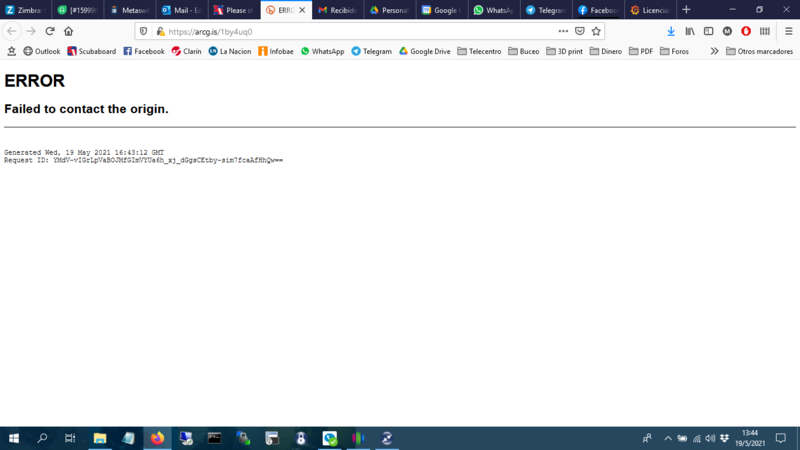Open a new tab with plus button

[686, 10]
